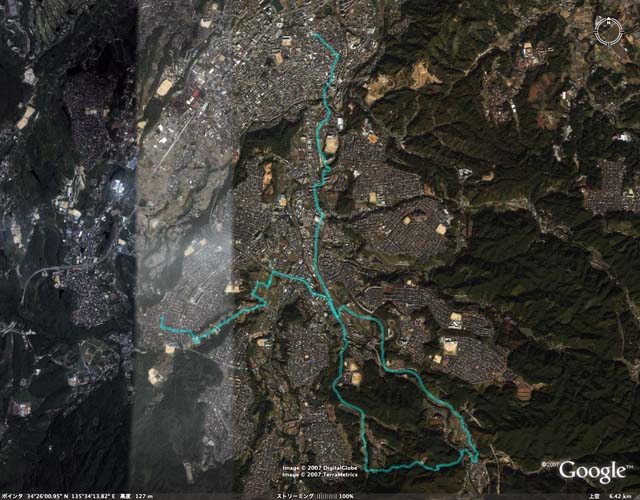Image resolution: width=640 pixels, height=500 pixels.
Task: Click the ポインタ label in the status bar
Action: tap(11, 496)
